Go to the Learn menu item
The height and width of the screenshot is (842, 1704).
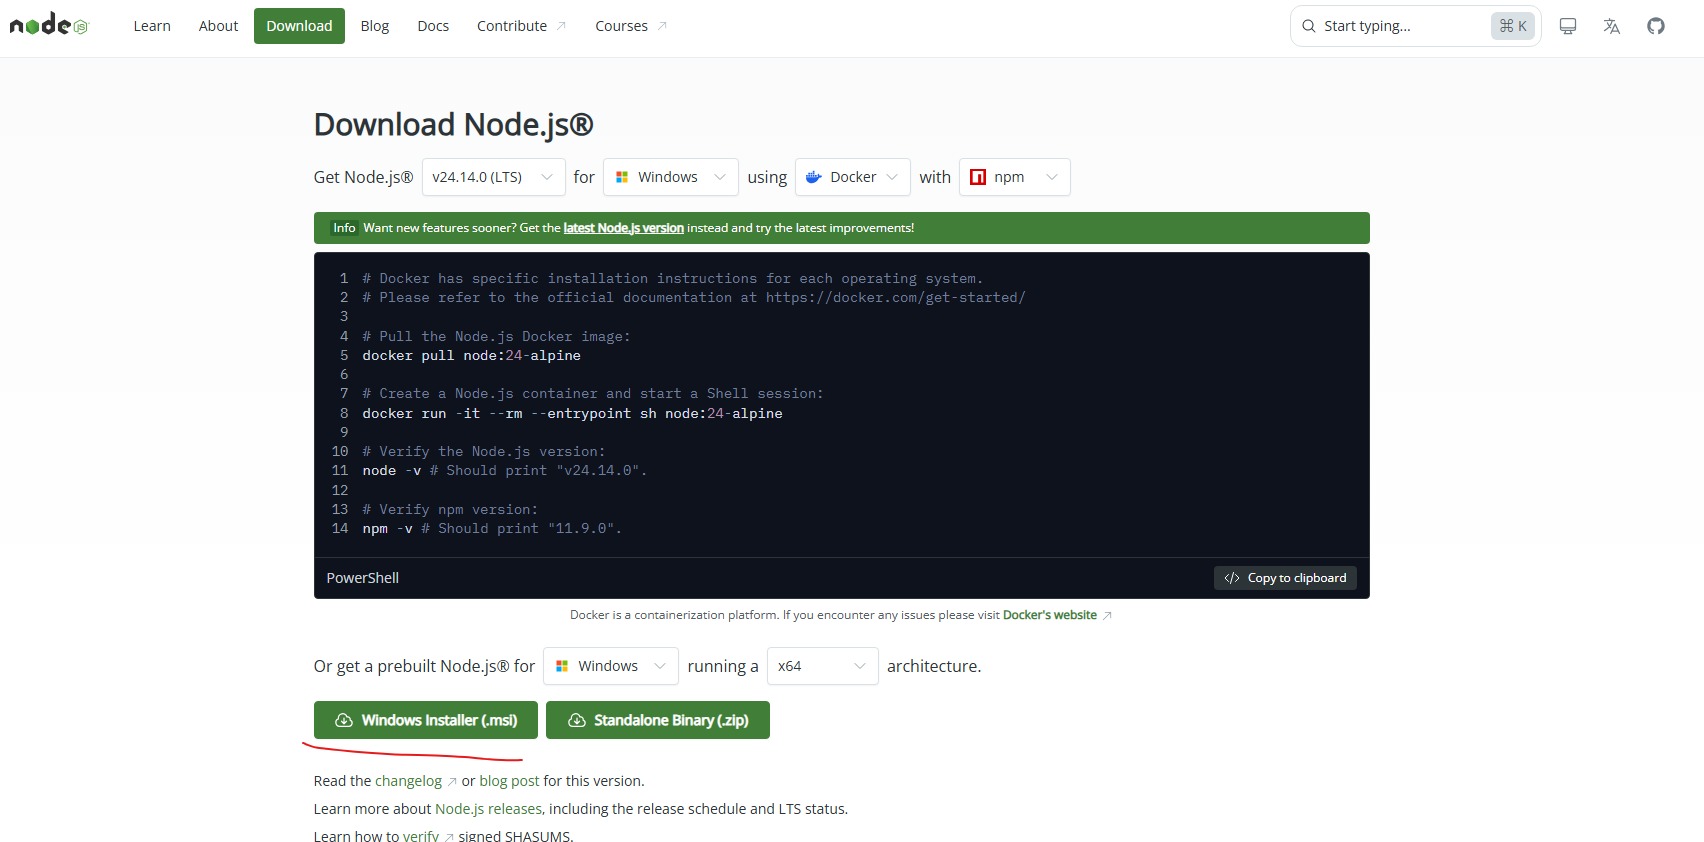tap(152, 26)
